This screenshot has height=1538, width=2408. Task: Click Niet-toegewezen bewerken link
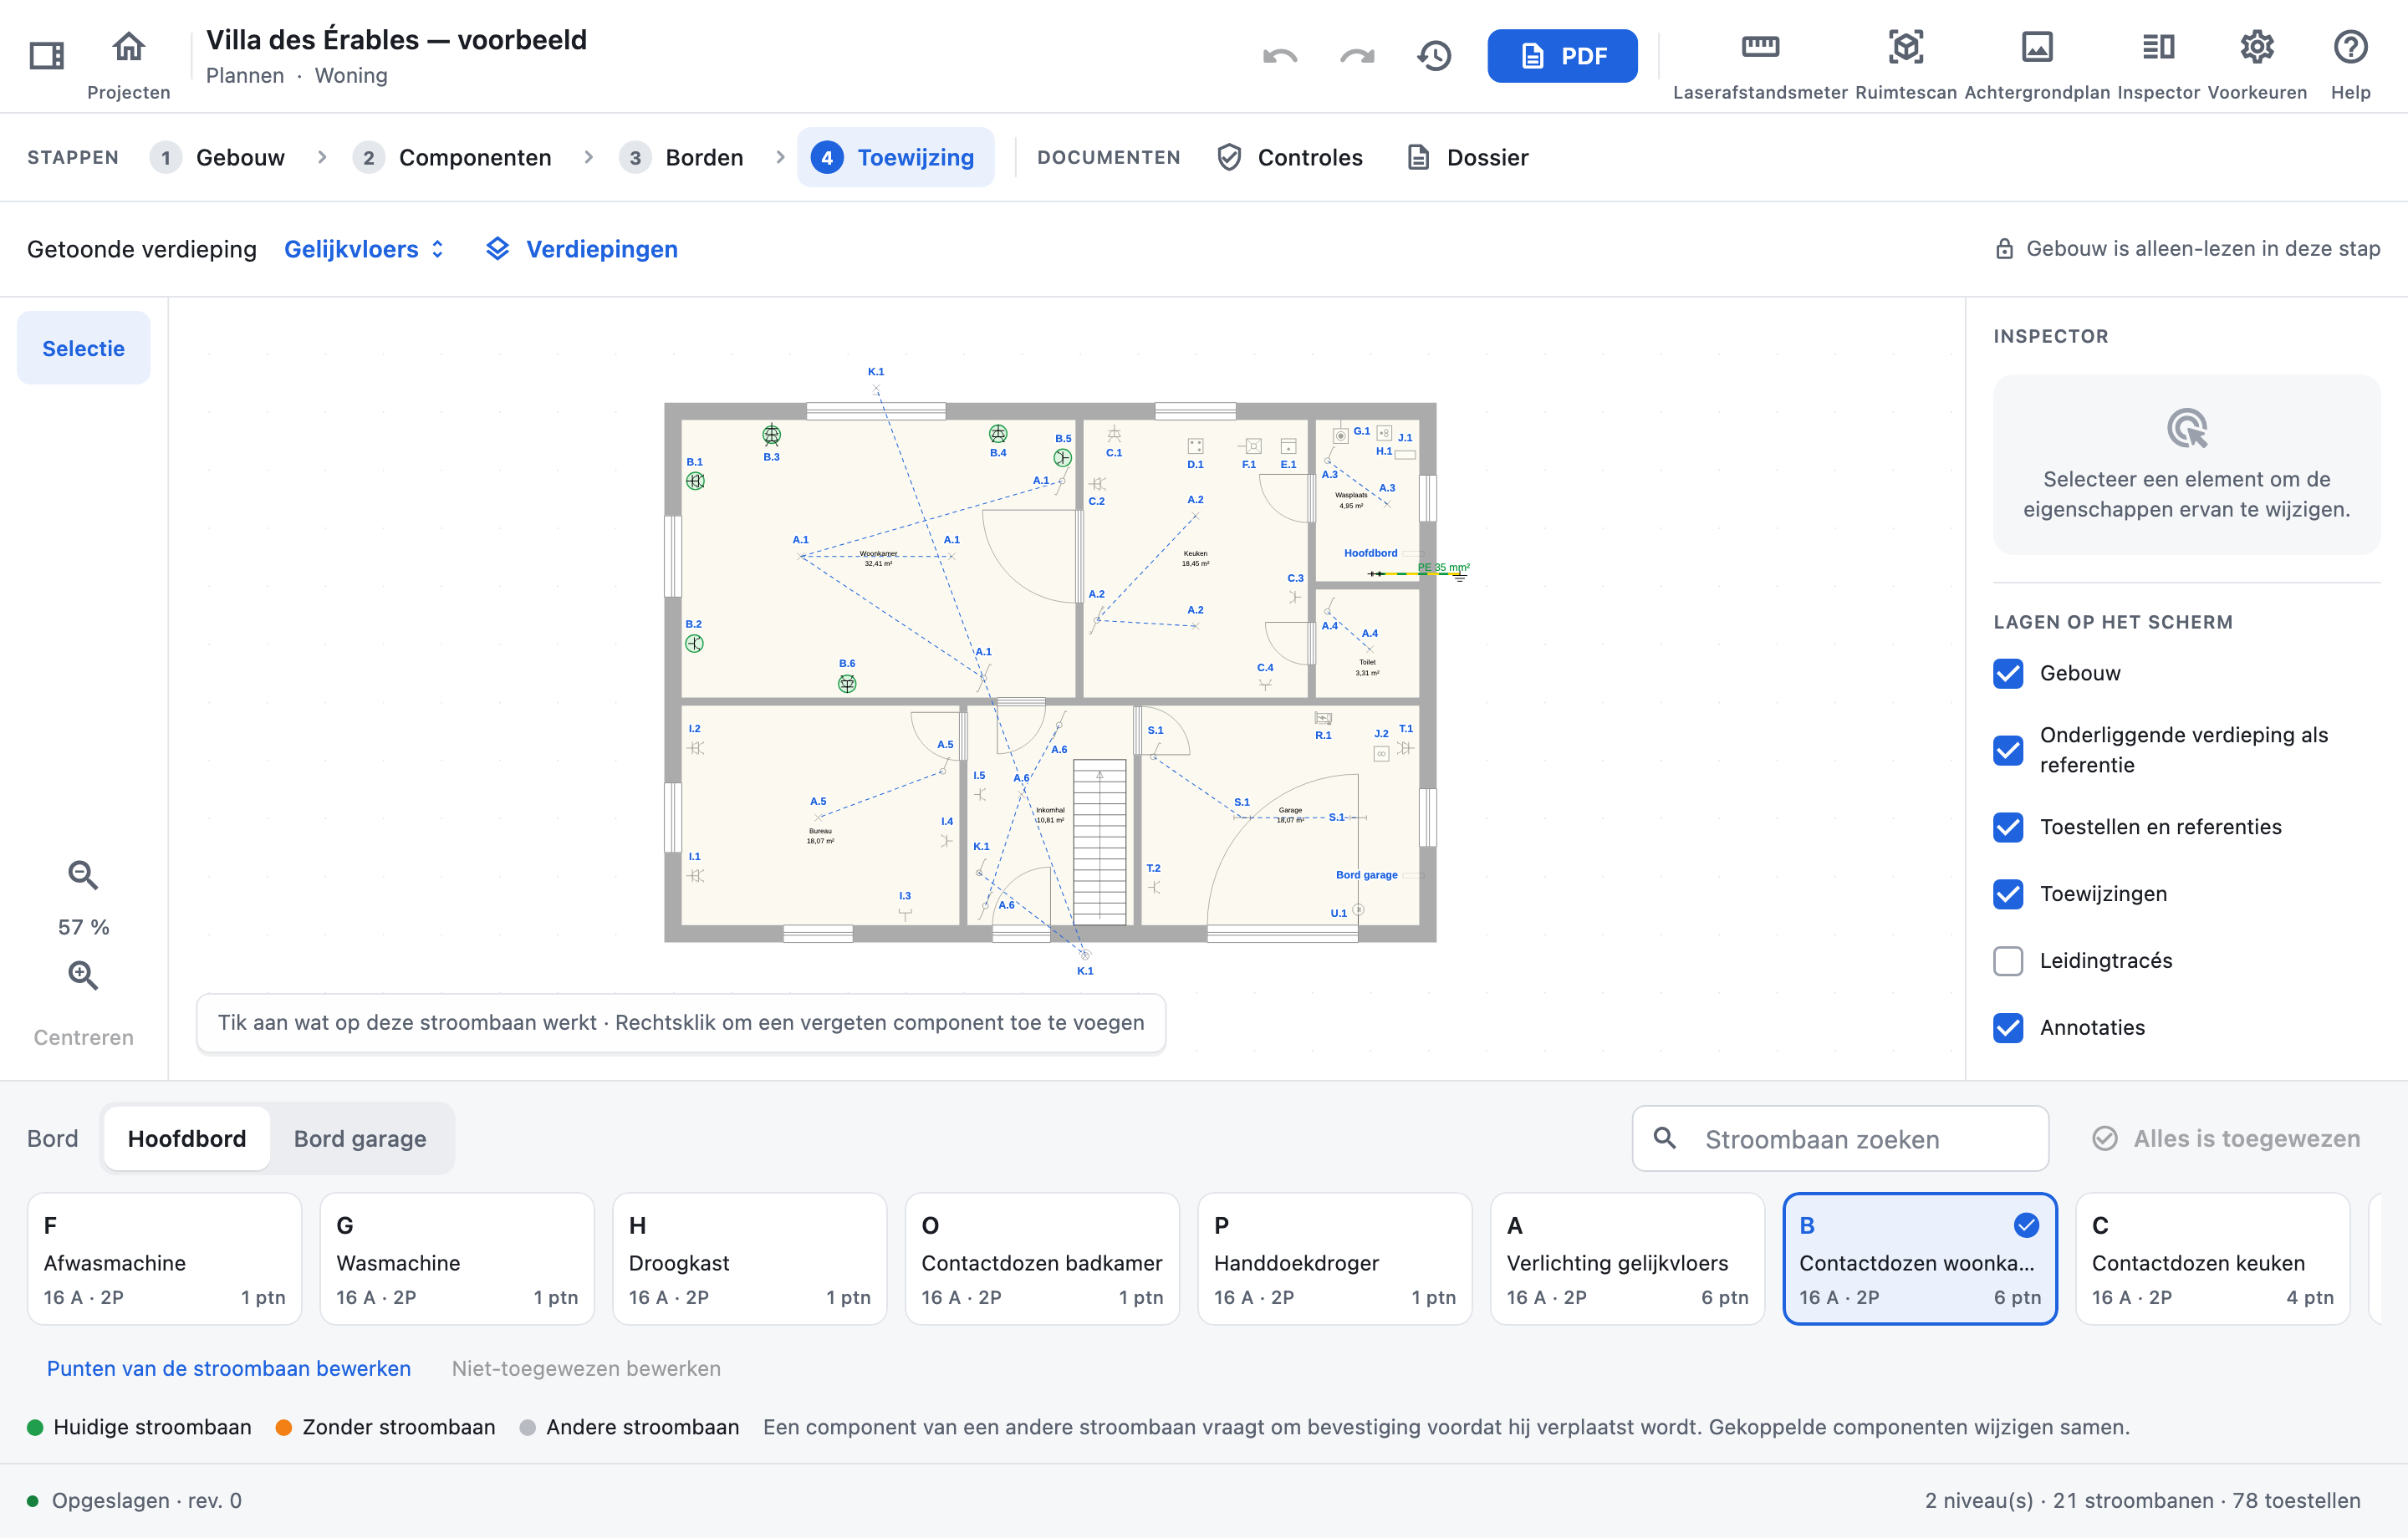[586, 1369]
